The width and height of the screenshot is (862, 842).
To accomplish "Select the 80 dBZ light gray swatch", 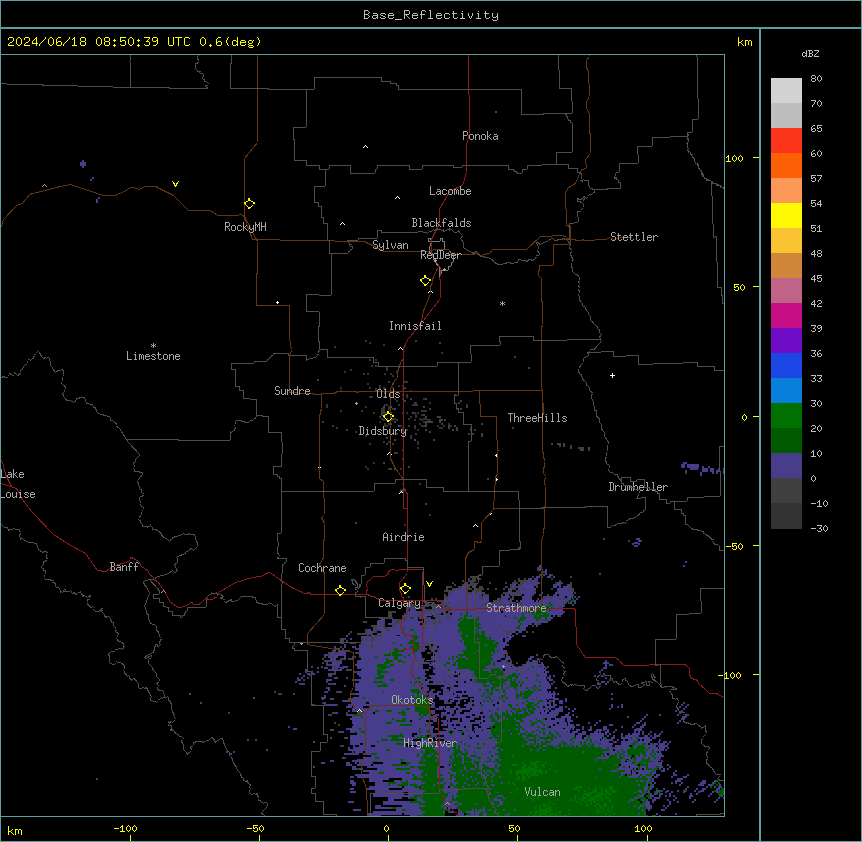I will pyautogui.click(x=786, y=90).
